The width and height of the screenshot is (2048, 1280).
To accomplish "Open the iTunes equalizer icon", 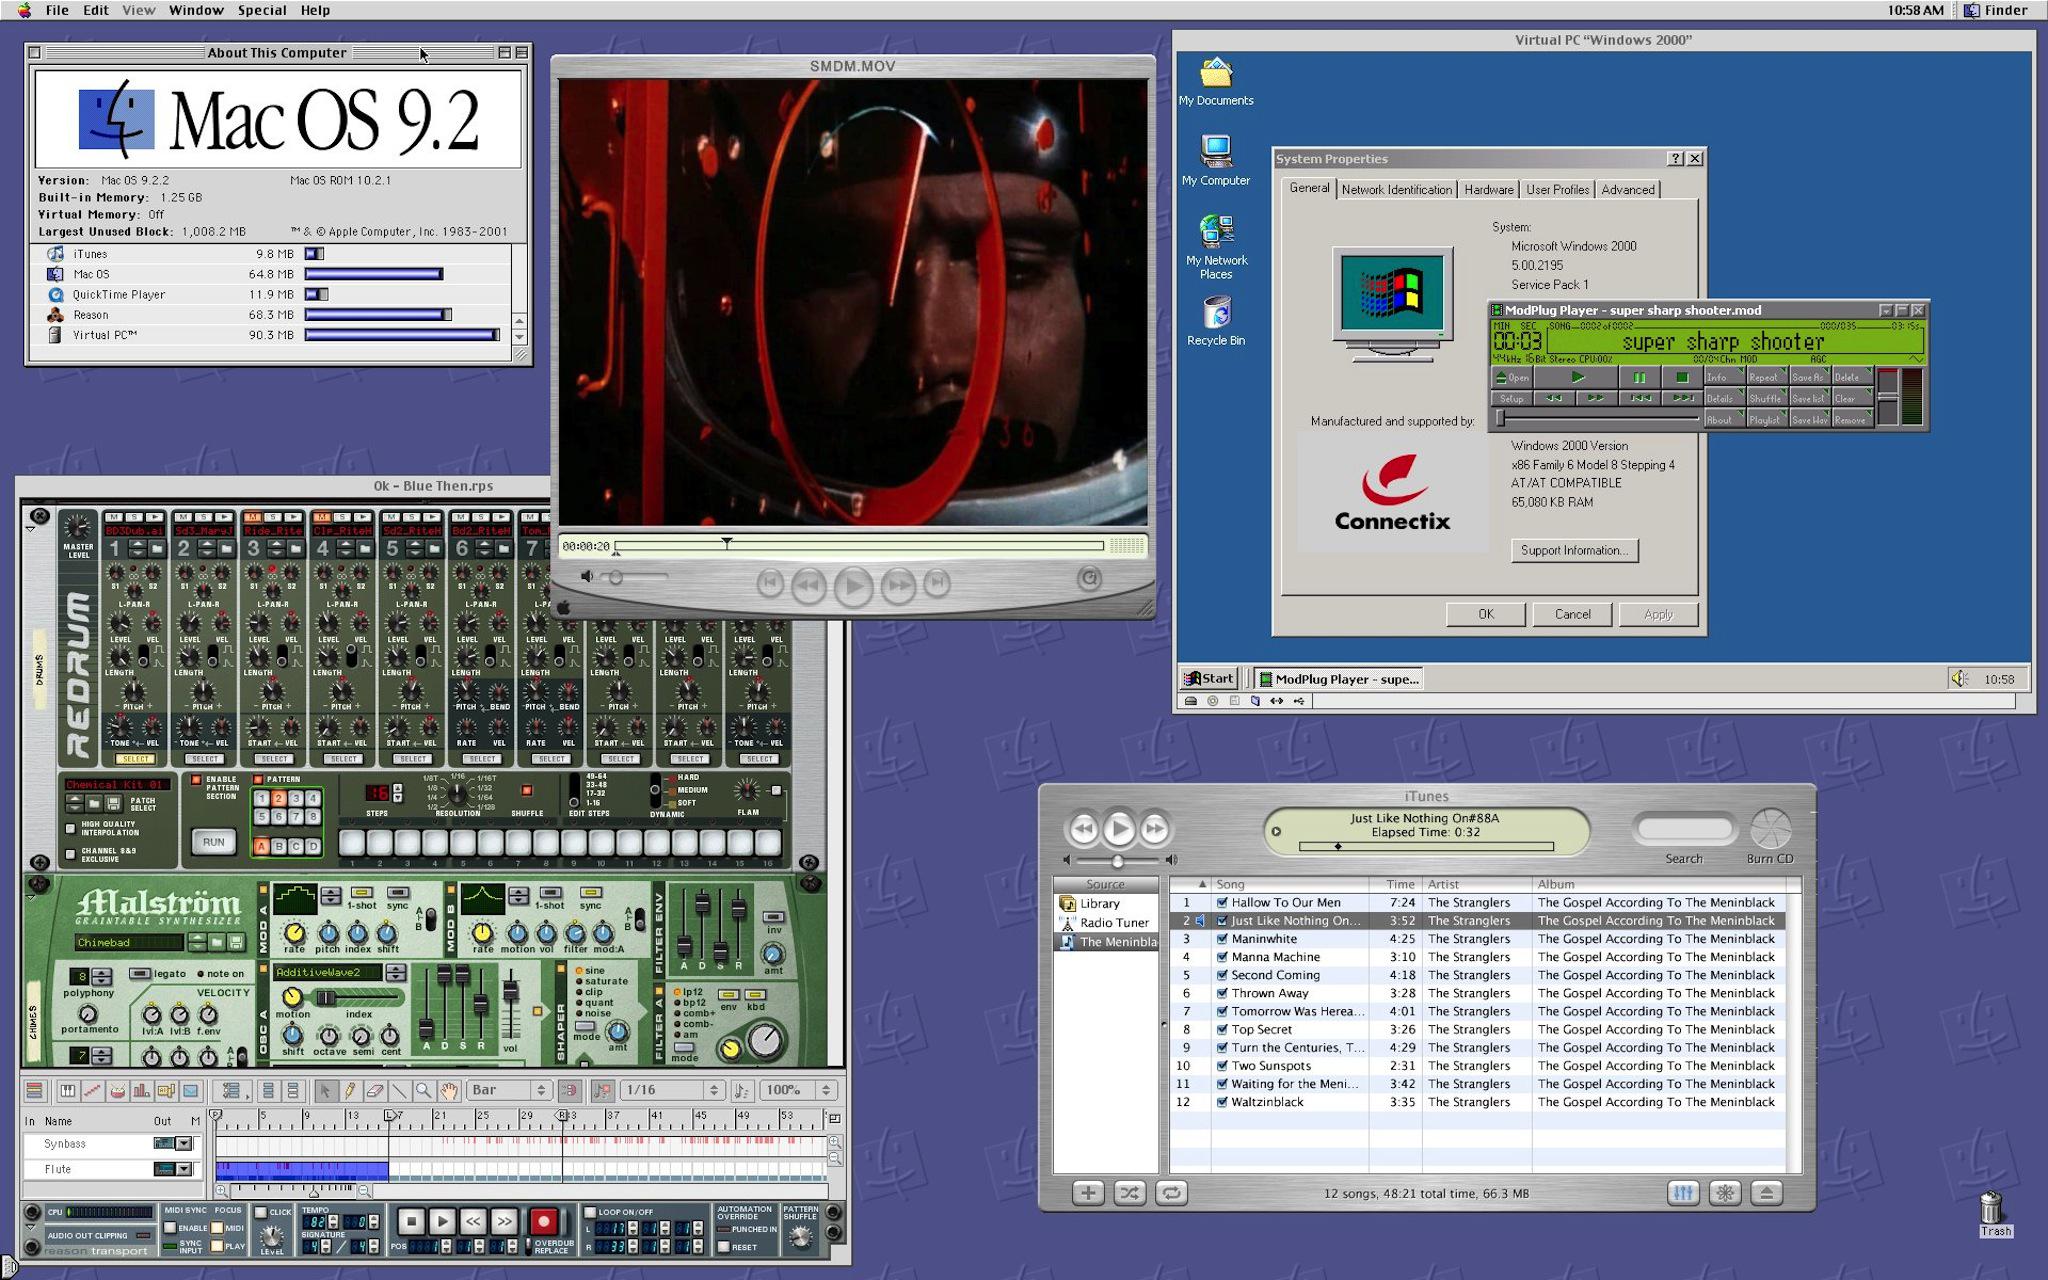I will click(x=1683, y=1193).
